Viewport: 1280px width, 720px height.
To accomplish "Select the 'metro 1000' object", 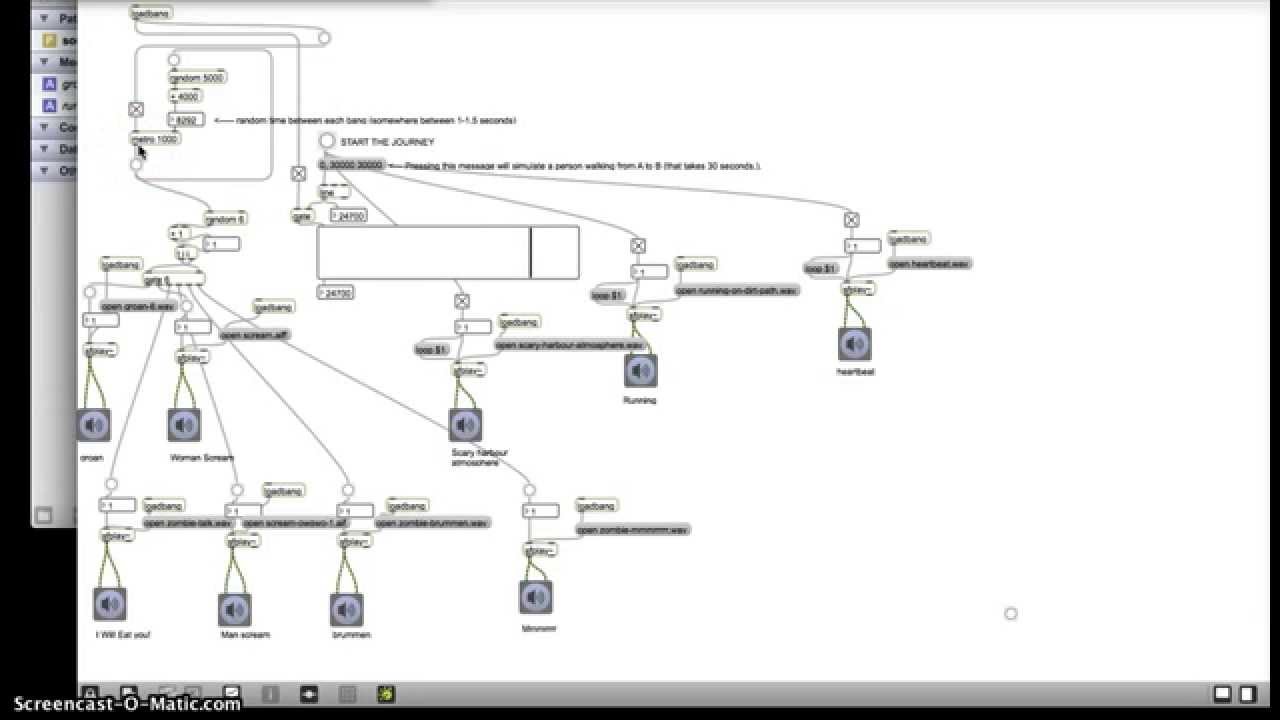I will coord(156,139).
